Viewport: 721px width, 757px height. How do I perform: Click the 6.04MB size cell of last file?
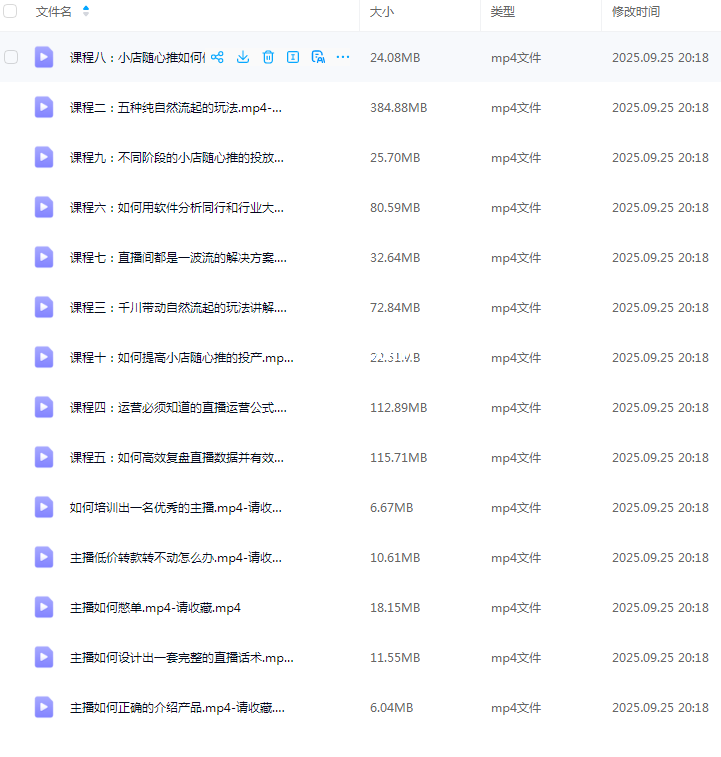(391, 707)
